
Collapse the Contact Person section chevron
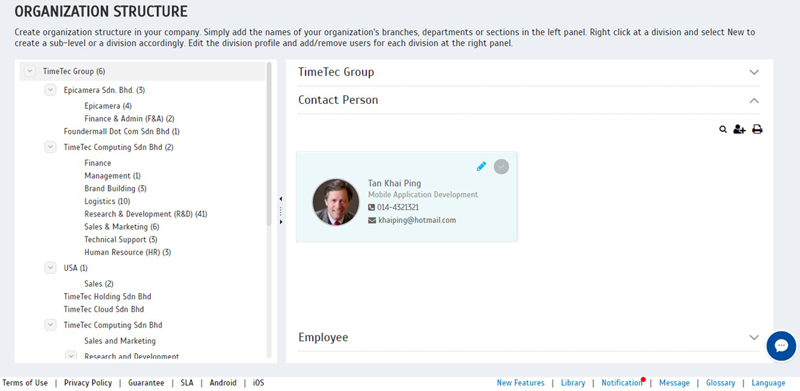754,101
